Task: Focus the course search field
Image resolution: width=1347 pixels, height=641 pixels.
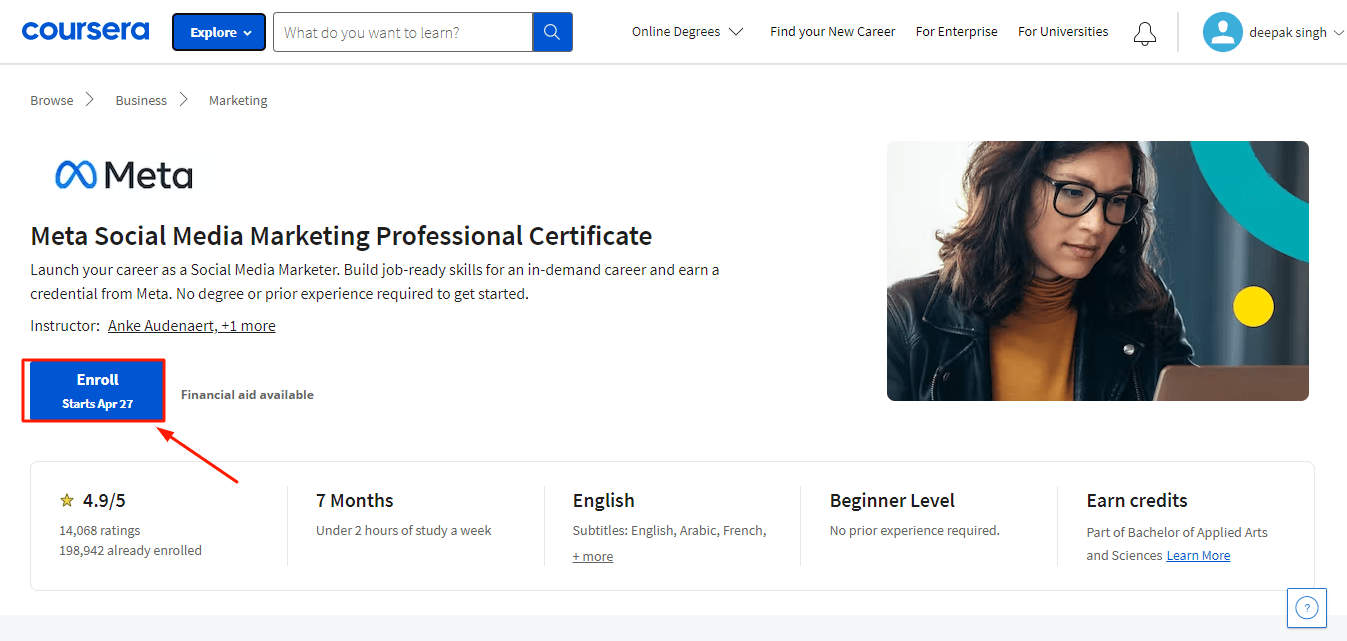Action: click(402, 32)
